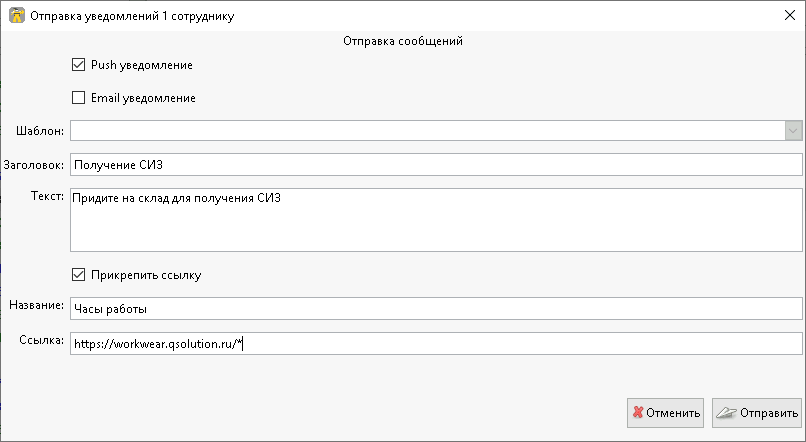This screenshot has height=442, width=806.
Task: Uncheck the Push уведомление checkbox
Action: pos(79,65)
